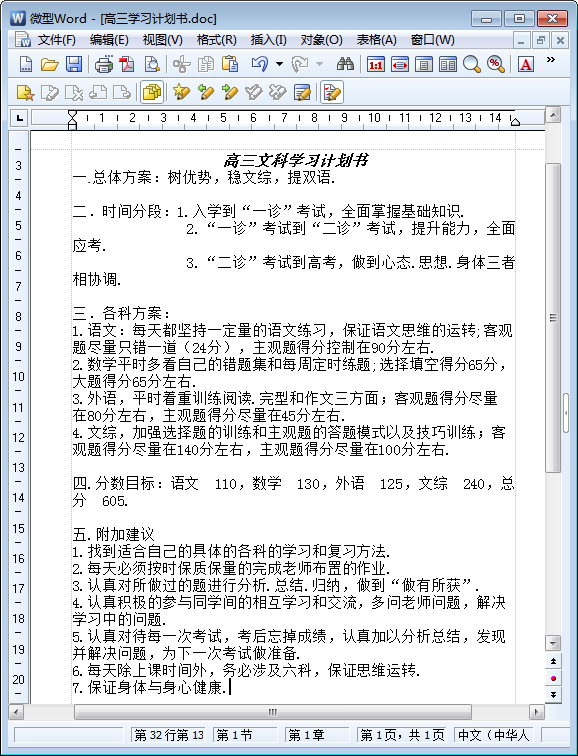Click the browse object red dot button
Screen dimensions: 578x756
[553, 678]
